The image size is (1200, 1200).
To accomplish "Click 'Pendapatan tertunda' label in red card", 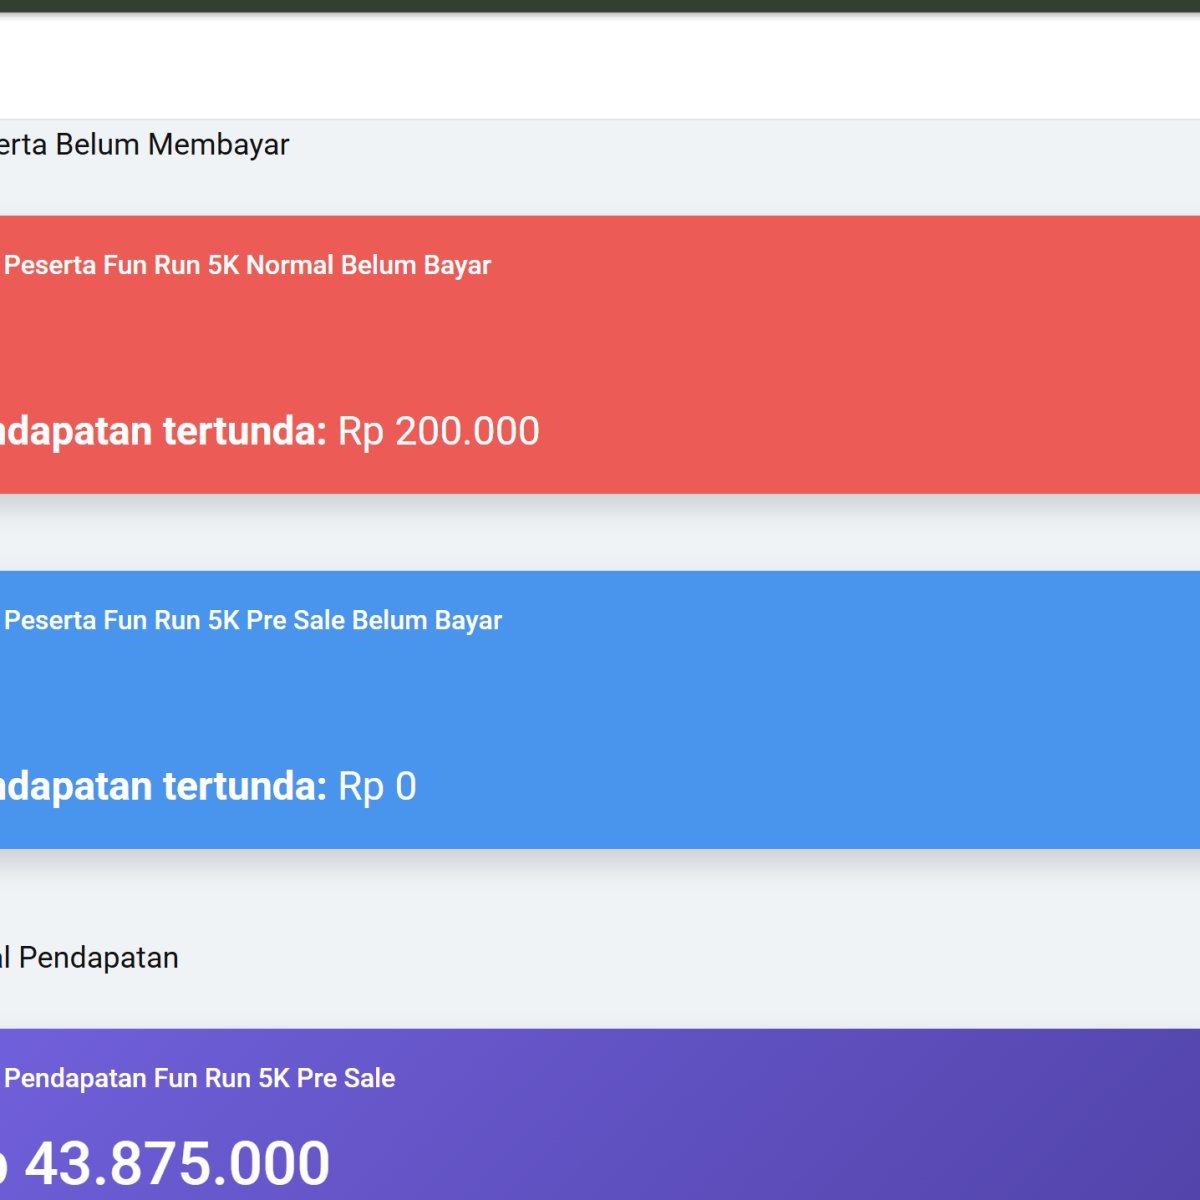I will coord(160,431).
